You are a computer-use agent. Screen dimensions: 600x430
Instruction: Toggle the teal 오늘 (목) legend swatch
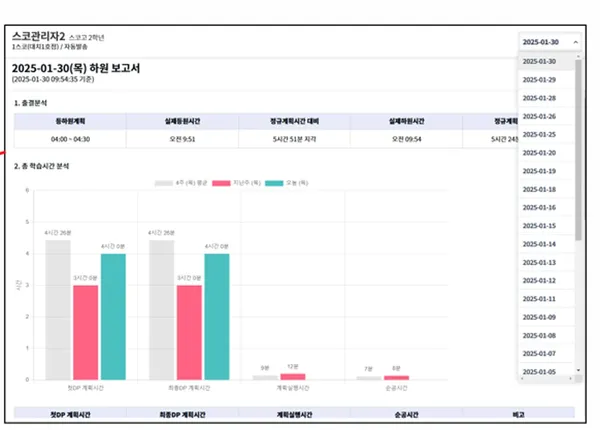pos(274,183)
